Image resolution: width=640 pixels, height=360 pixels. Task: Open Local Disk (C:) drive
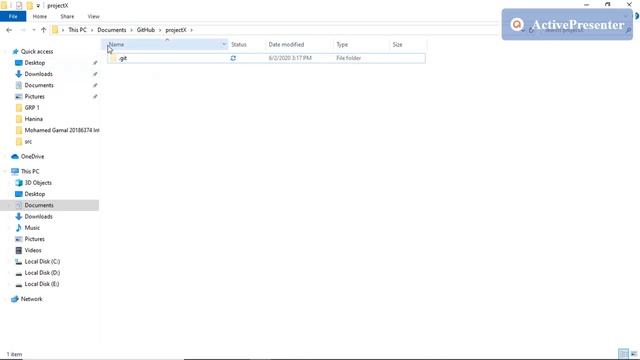tap(42, 262)
